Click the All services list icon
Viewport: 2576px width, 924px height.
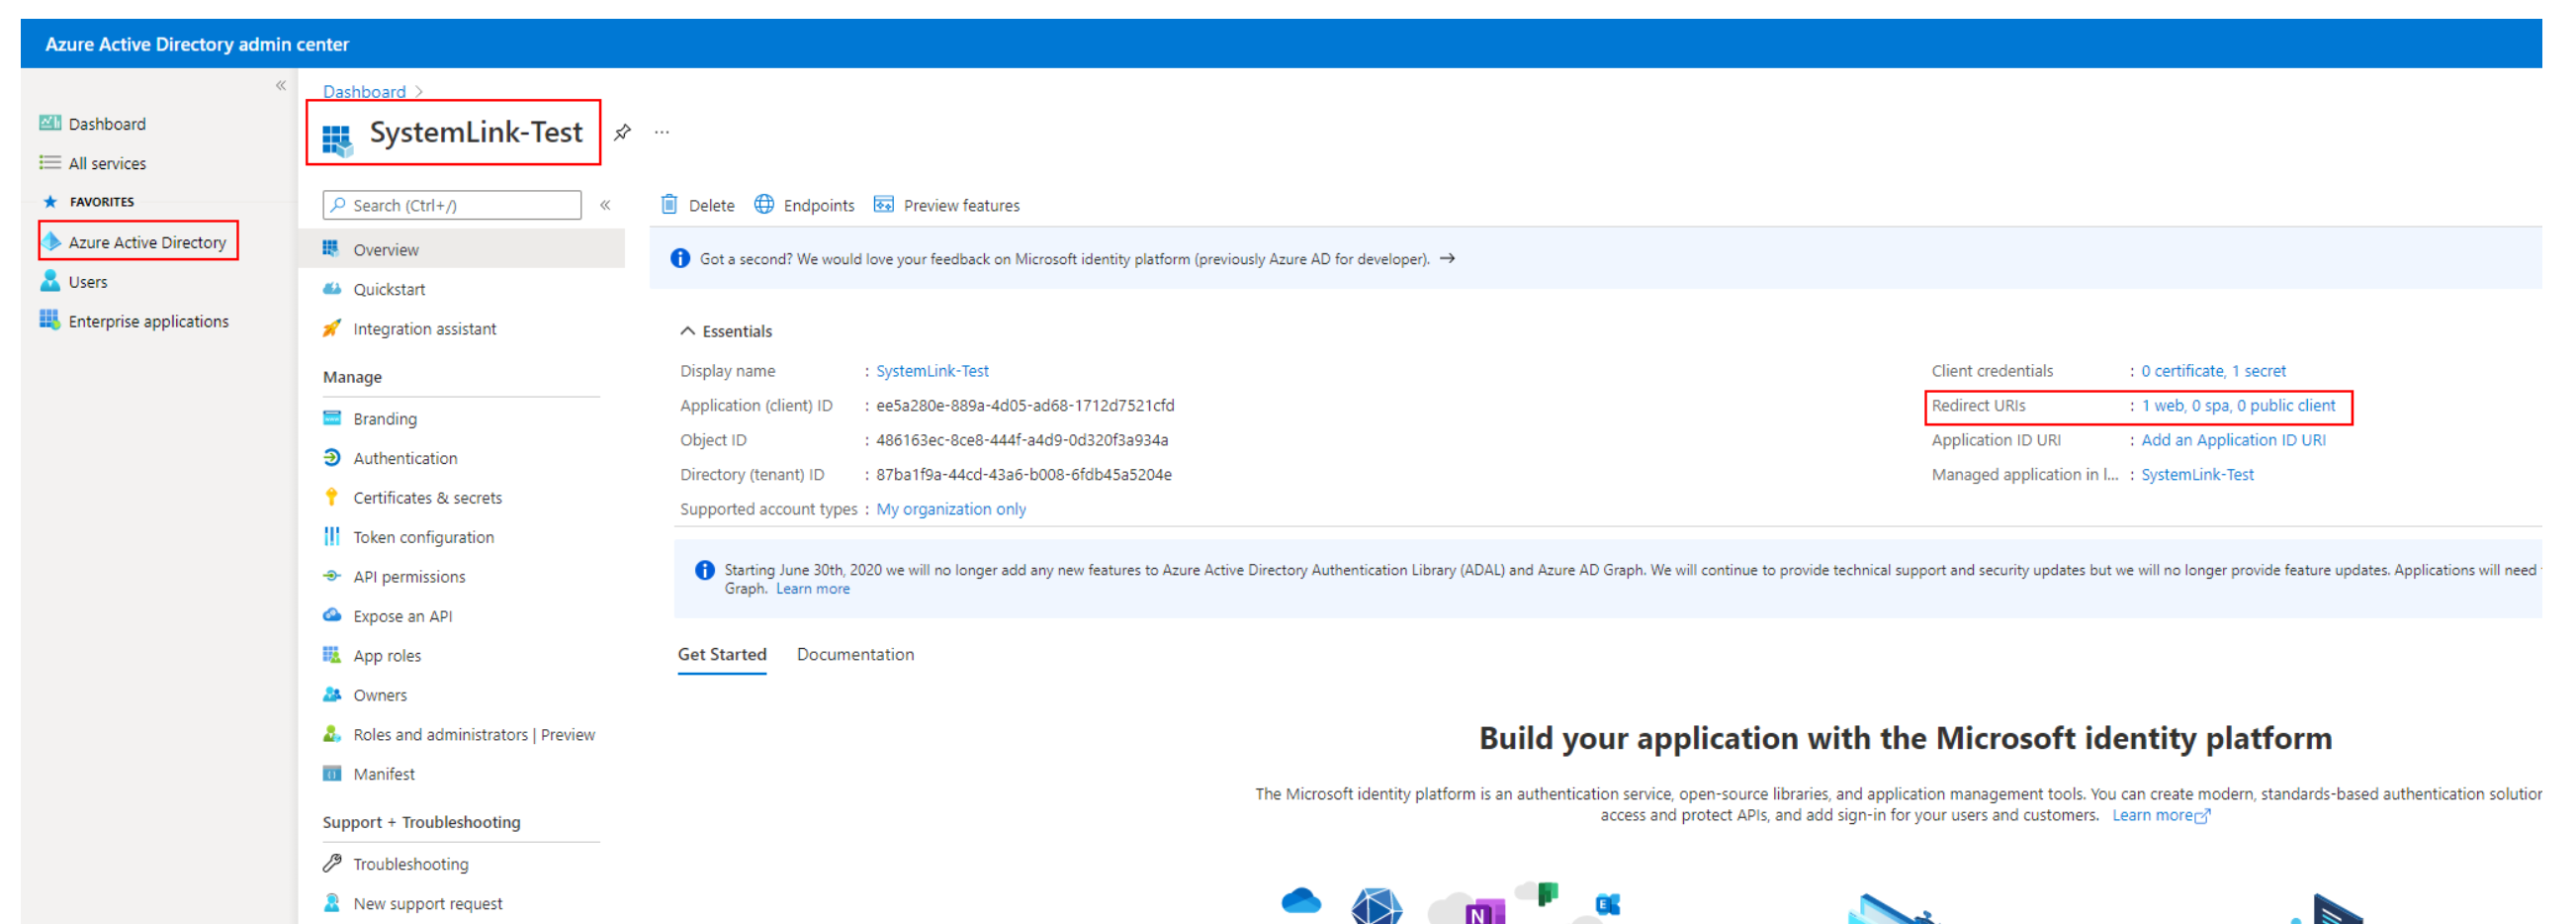coord(50,162)
